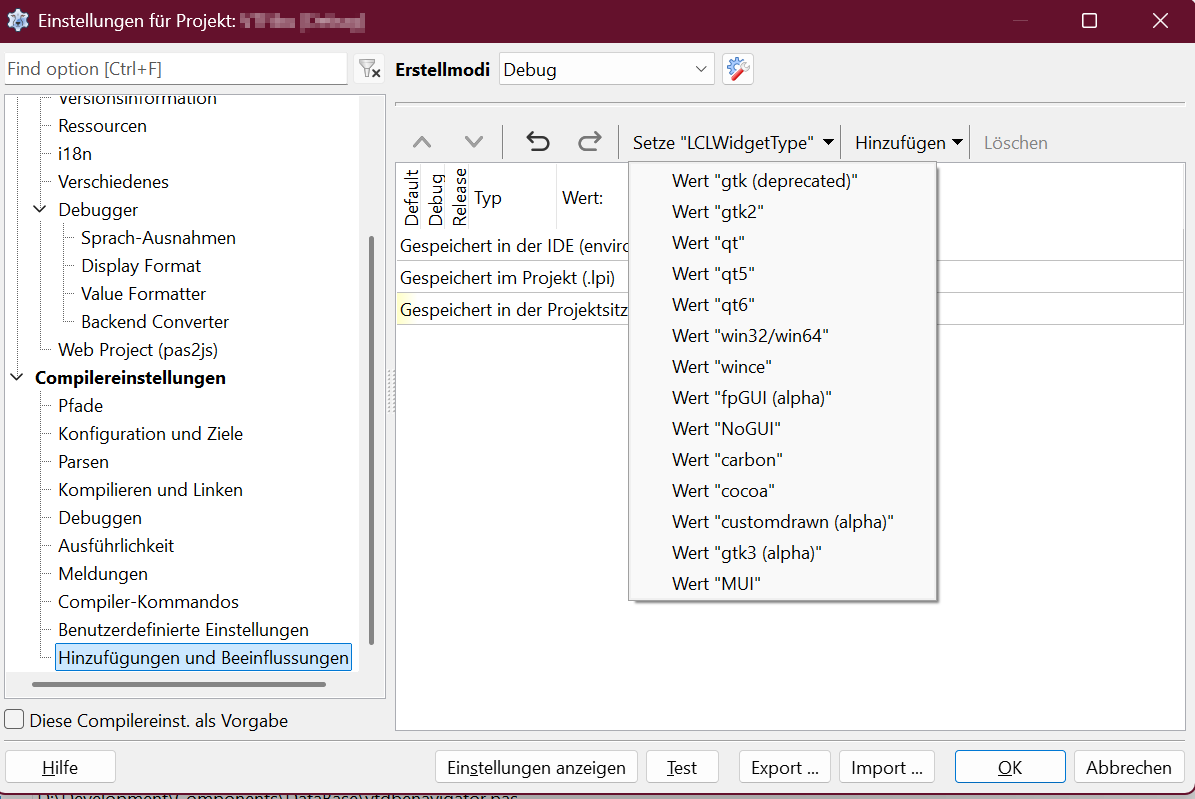Viewport: 1195px width, 799px height.
Task: Select Parsen tree item
Action: 83,462
